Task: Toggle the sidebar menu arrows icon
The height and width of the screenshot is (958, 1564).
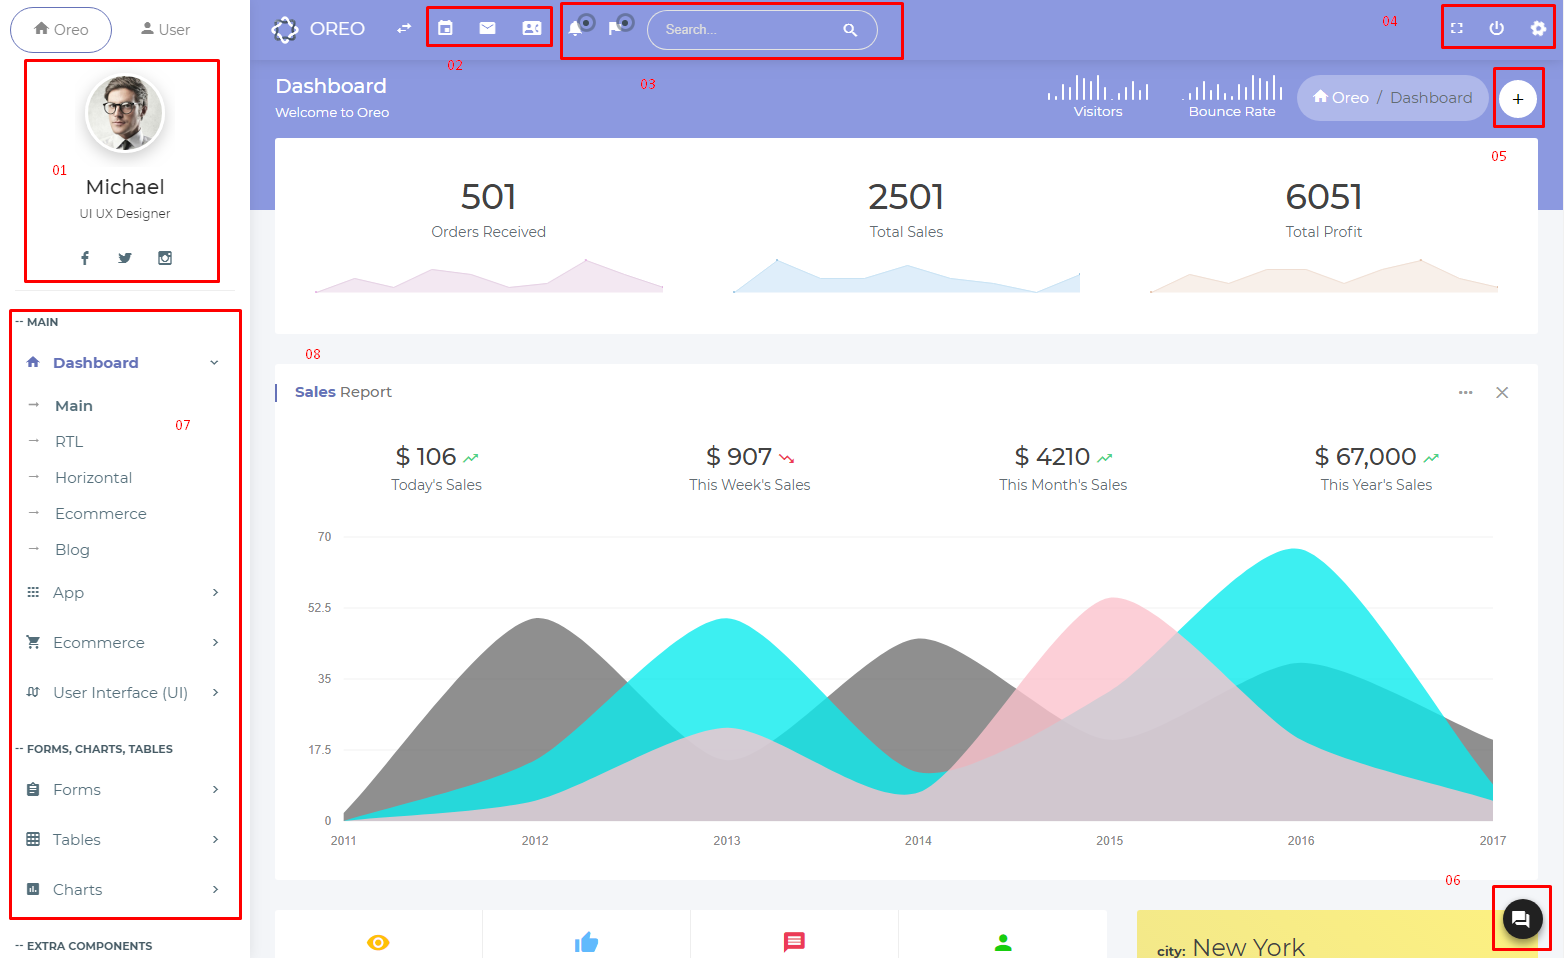Action: click(403, 29)
